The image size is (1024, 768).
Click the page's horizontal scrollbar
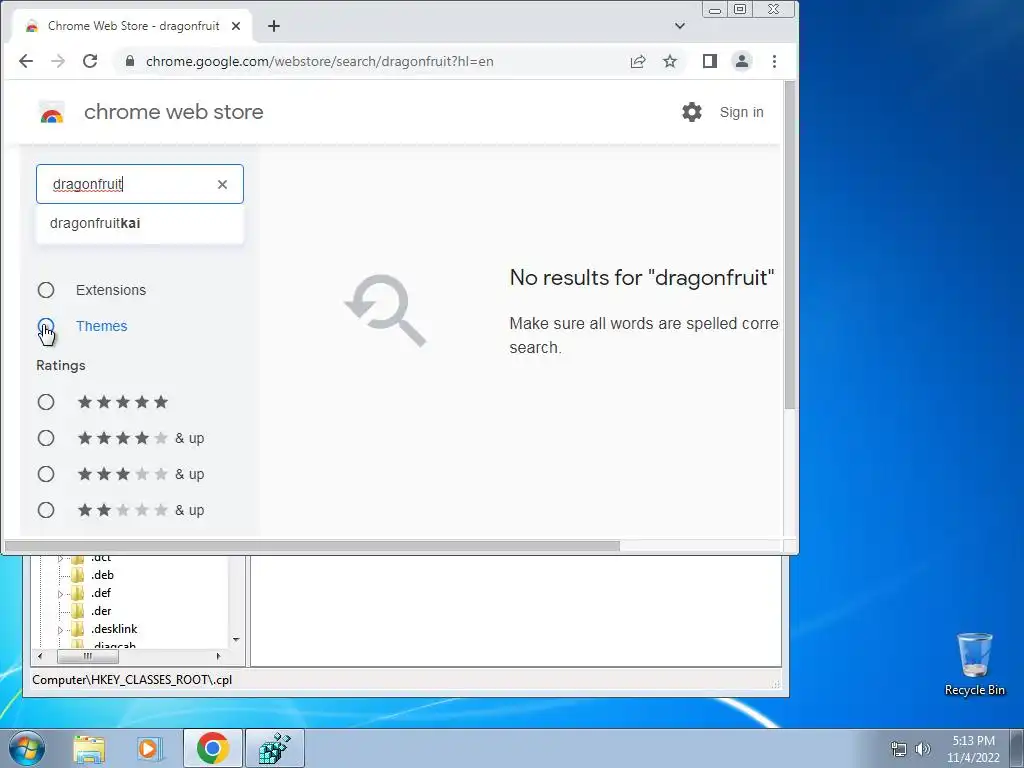pos(312,545)
